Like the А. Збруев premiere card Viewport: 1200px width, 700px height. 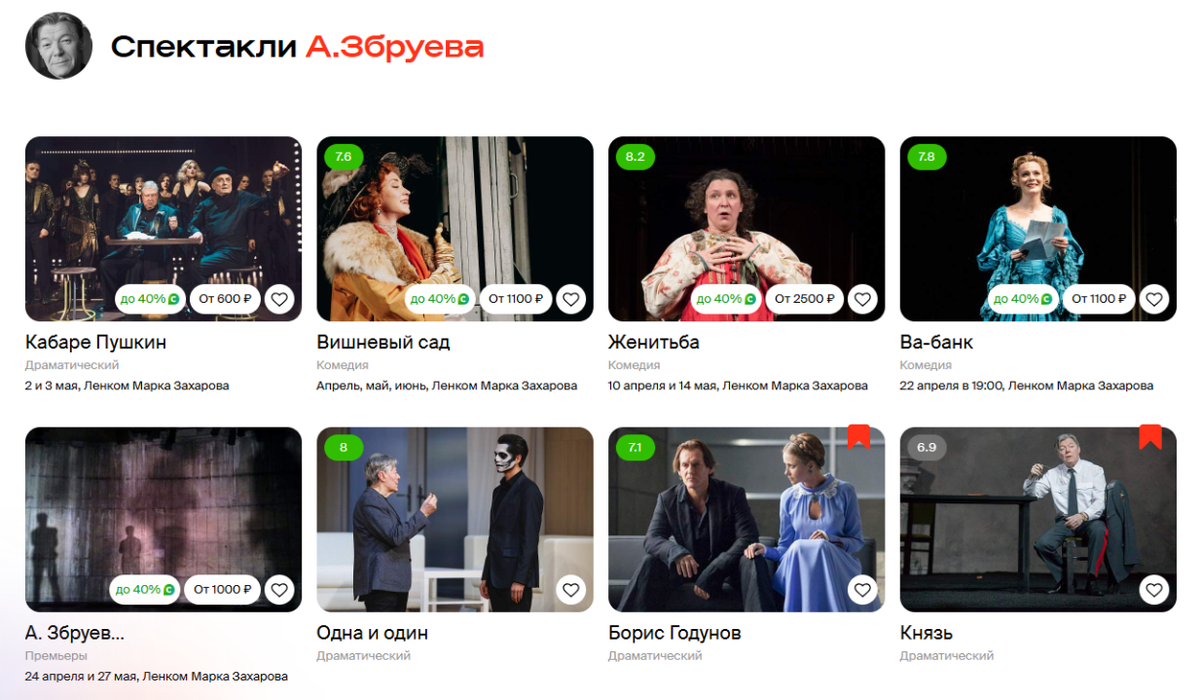point(279,590)
